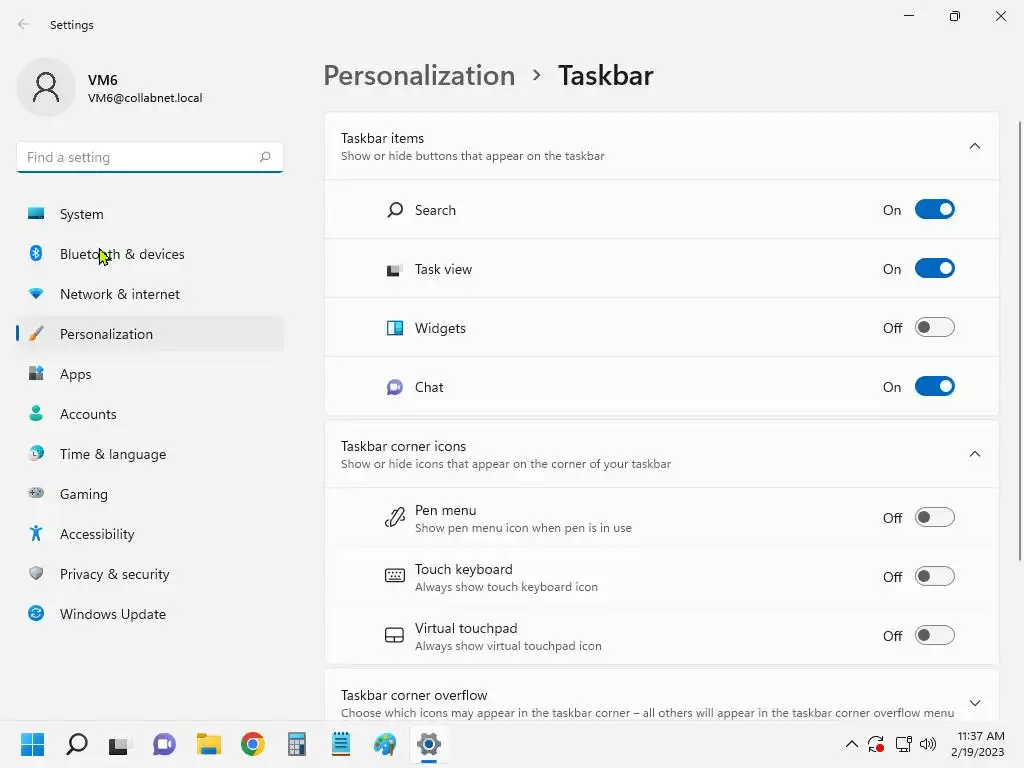Screen dimensions: 1024x768
Task: Open Calculator from the taskbar
Action: (x=296, y=744)
